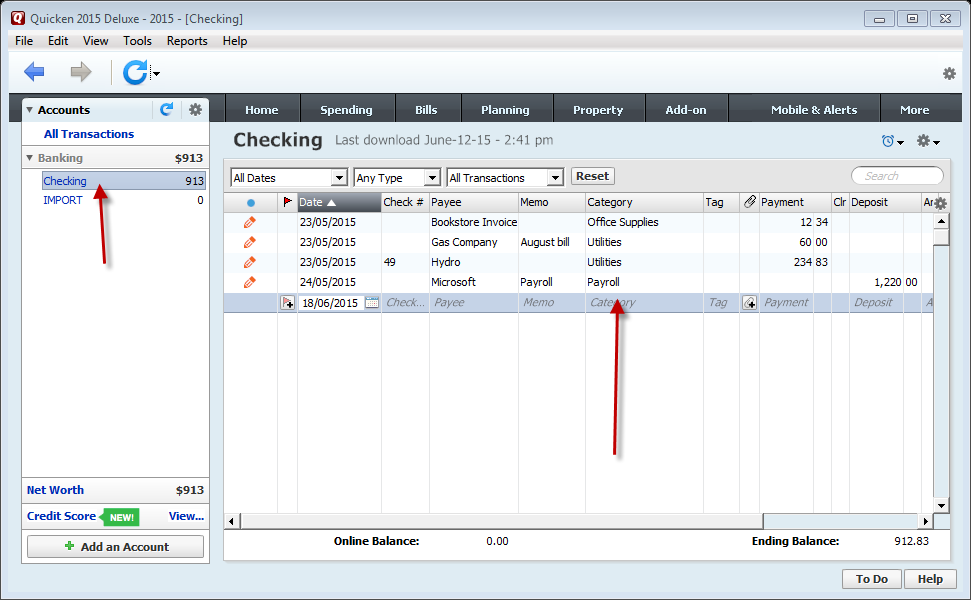Click add attachment icon in new entry row
This screenshot has width=971, height=600.
[749, 303]
